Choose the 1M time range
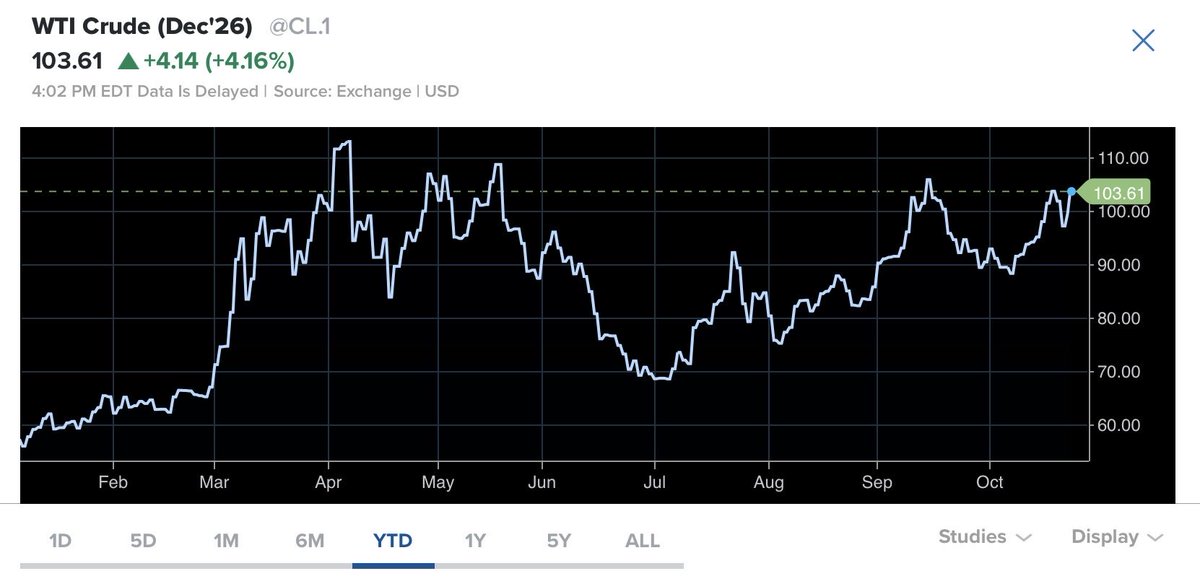This screenshot has width=1200, height=584. [x=226, y=541]
